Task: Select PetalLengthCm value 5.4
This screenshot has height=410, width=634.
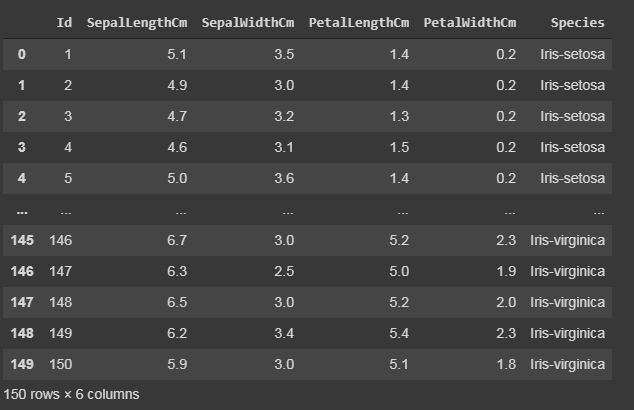Action: coord(399,333)
